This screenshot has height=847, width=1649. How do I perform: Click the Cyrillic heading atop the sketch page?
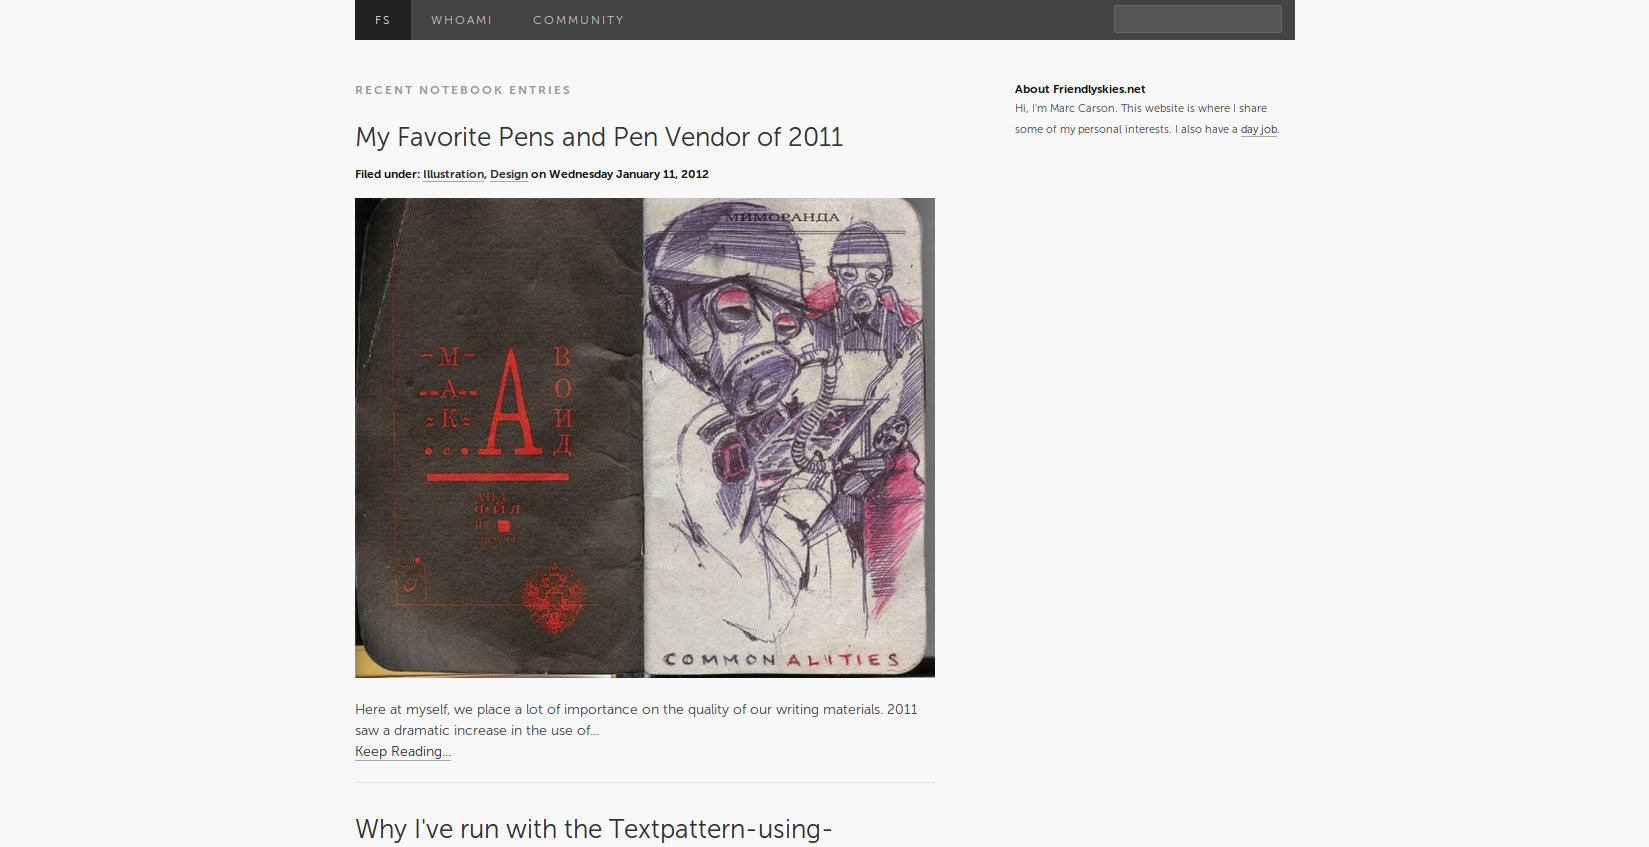(x=782, y=217)
